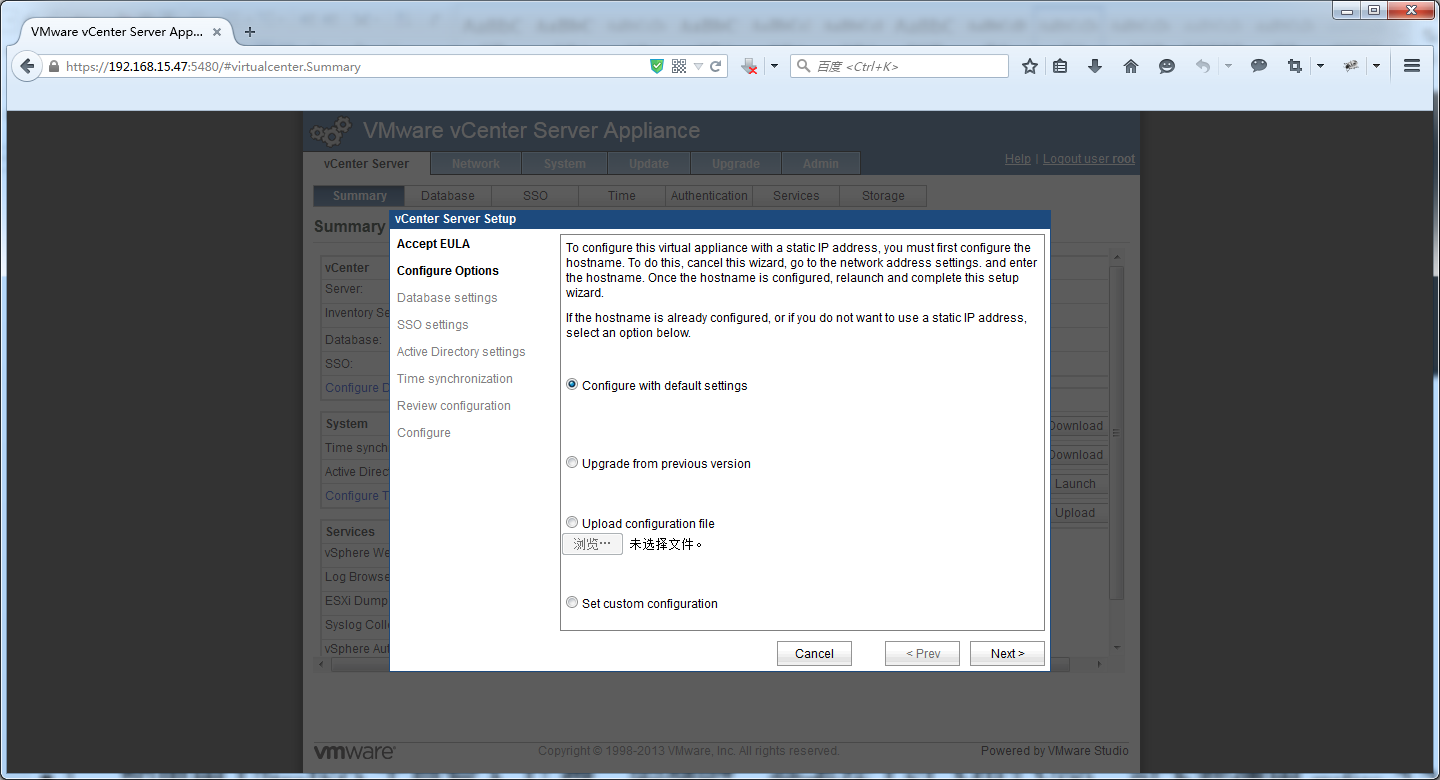Open the Update tab
The width and height of the screenshot is (1440, 780).
[x=649, y=164]
